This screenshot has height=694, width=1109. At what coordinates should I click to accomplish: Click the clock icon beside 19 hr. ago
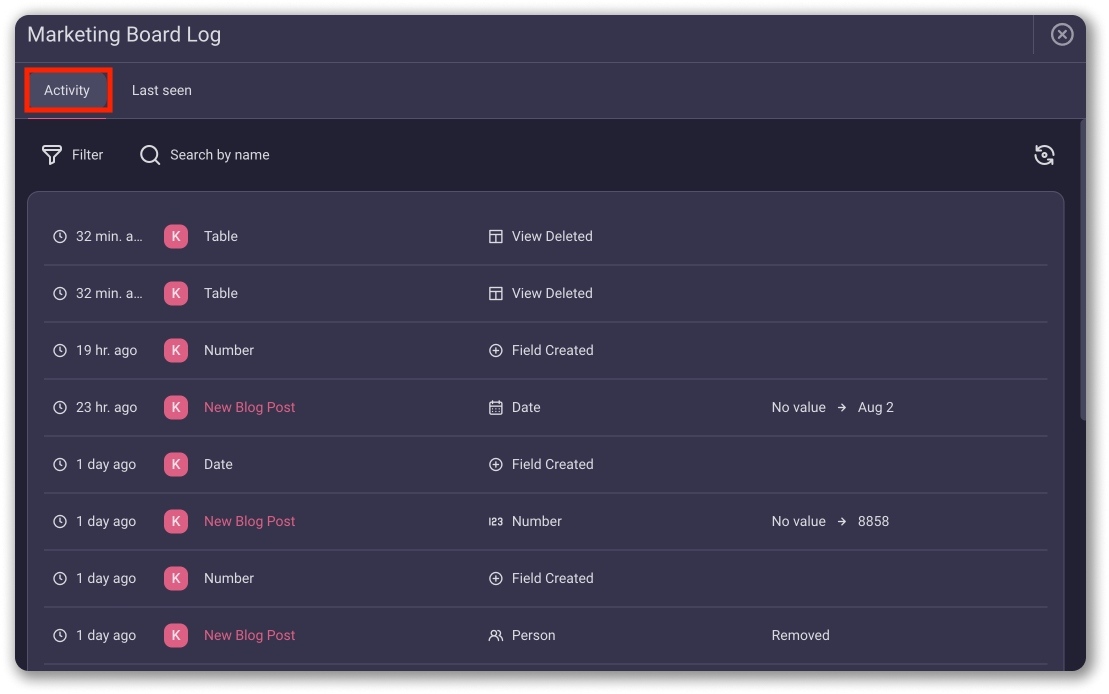(60, 350)
